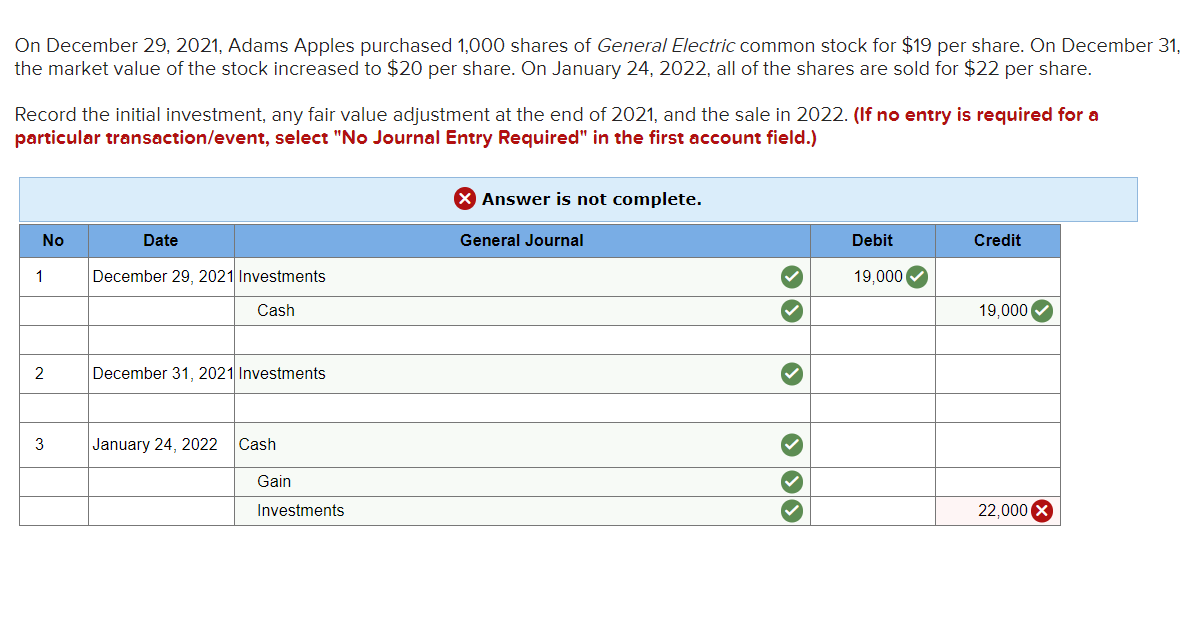This screenshot has height=623, width=1185.
Task: Click green checkmark on the Gain row
Action: click(x=791, y=482)
